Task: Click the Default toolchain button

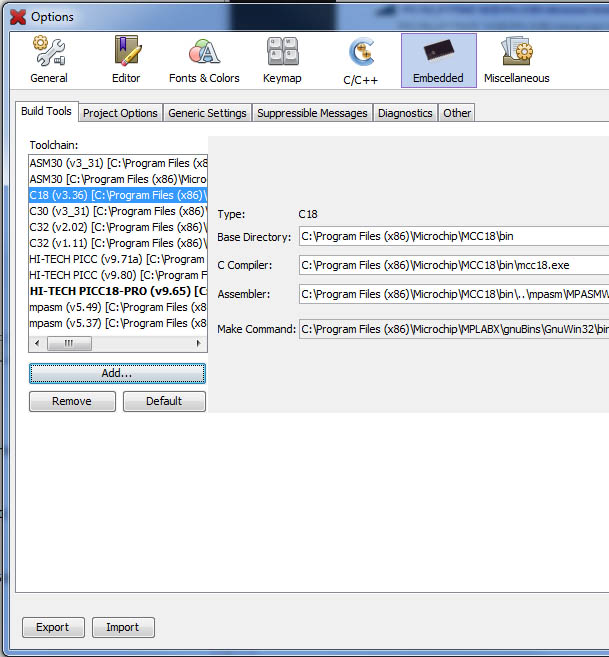Action: 164,401
